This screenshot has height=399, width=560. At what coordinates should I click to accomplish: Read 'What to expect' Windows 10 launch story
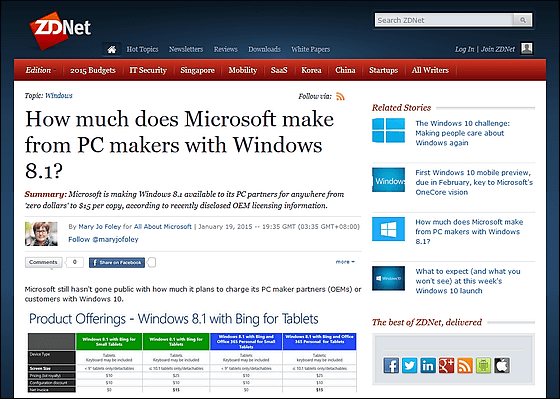pos(468,281)
